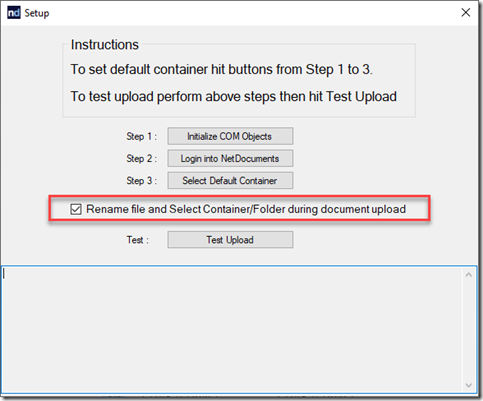
Task: Click the Initialize COM Objects button
Action: [x=230, y=136]
